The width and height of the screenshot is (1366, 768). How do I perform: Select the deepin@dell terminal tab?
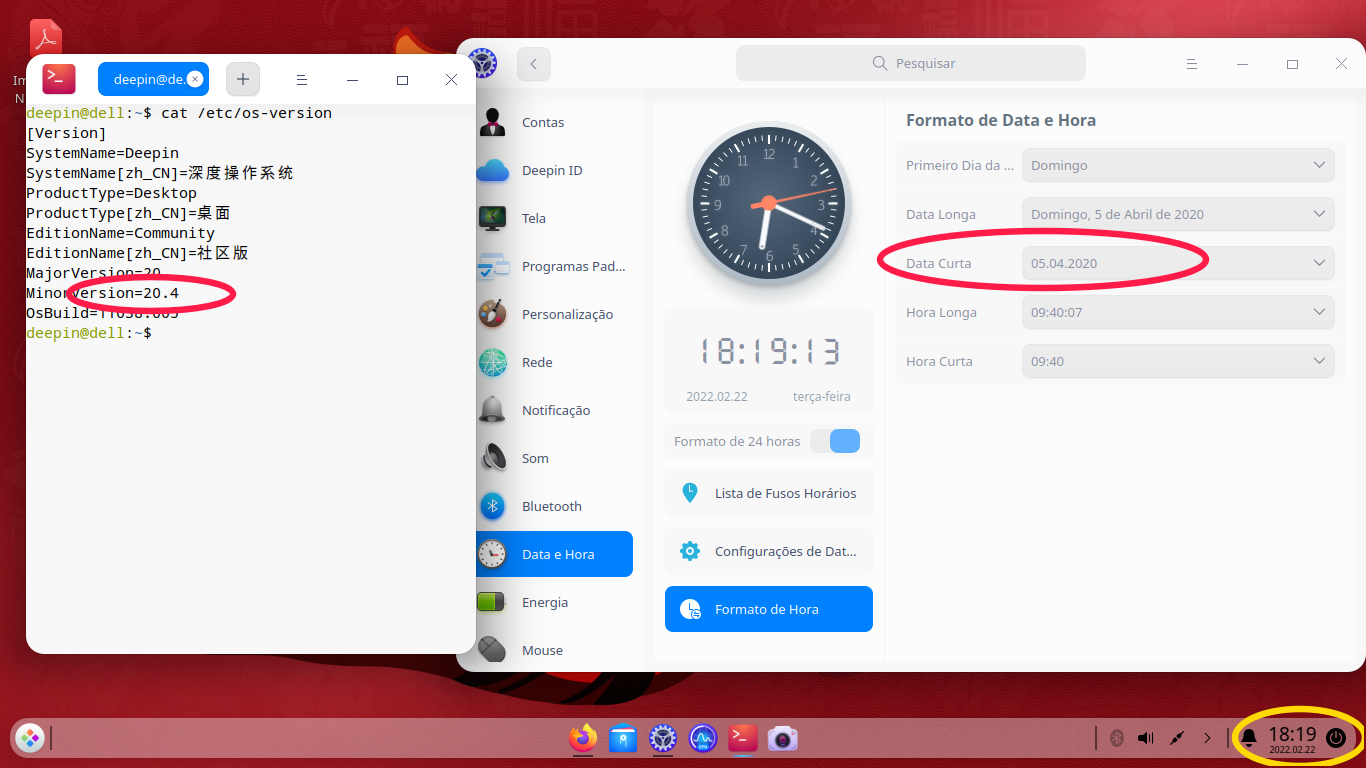point(153,79)
